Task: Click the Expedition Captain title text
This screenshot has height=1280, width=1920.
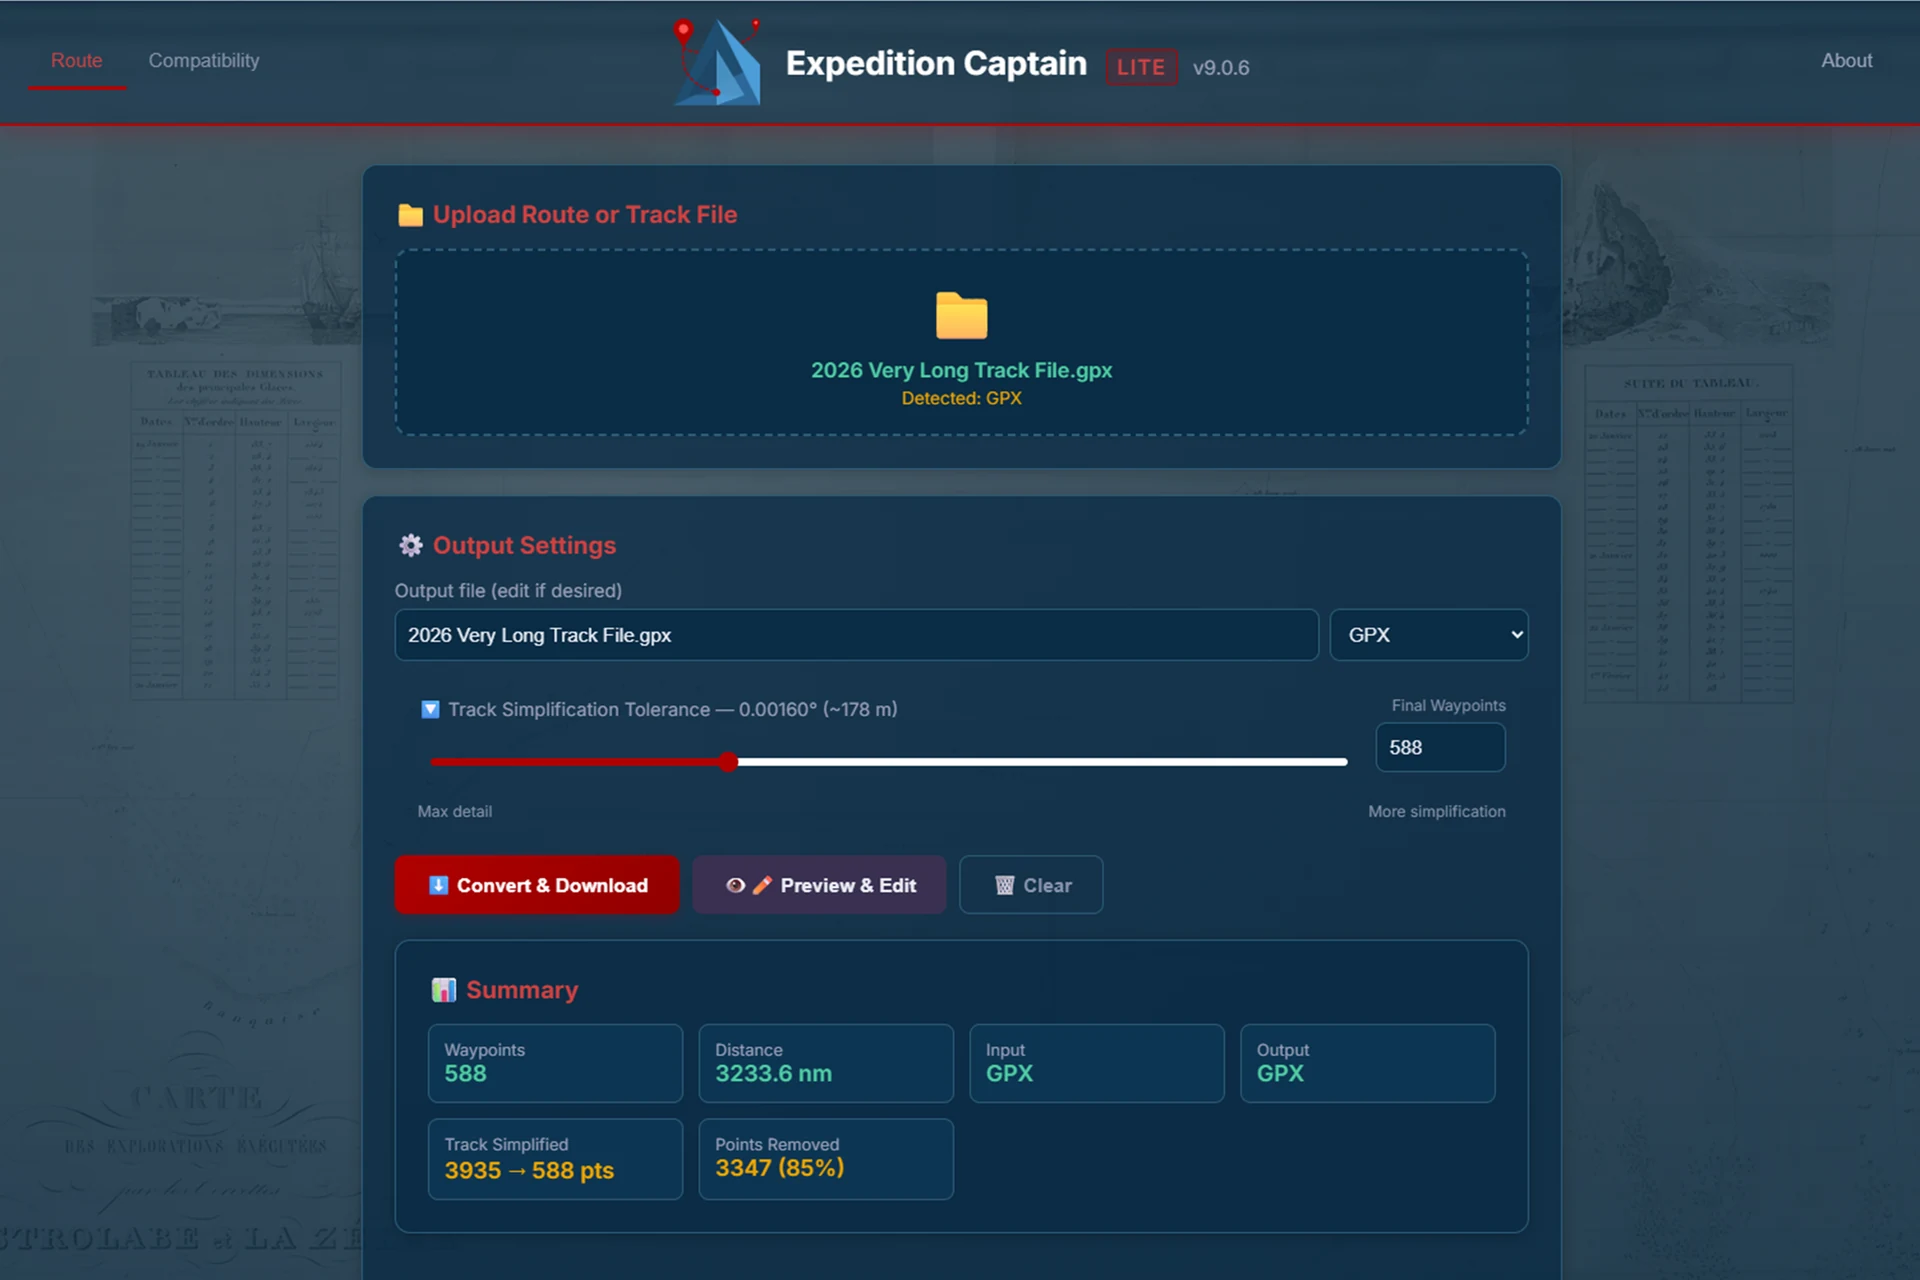Action: (936, 64)
